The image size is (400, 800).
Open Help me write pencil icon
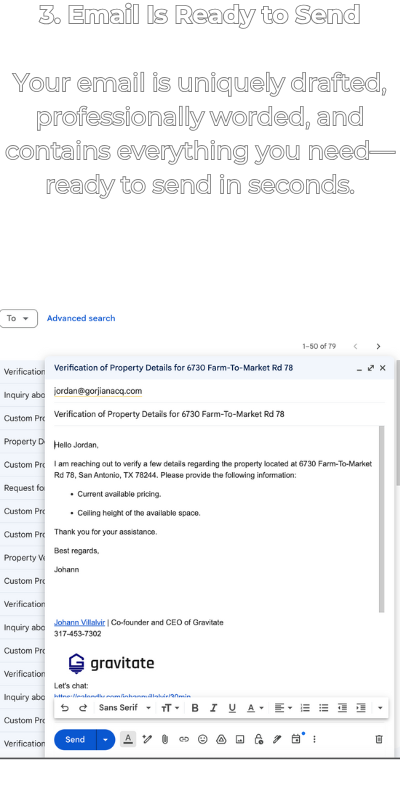coord(147,739)
